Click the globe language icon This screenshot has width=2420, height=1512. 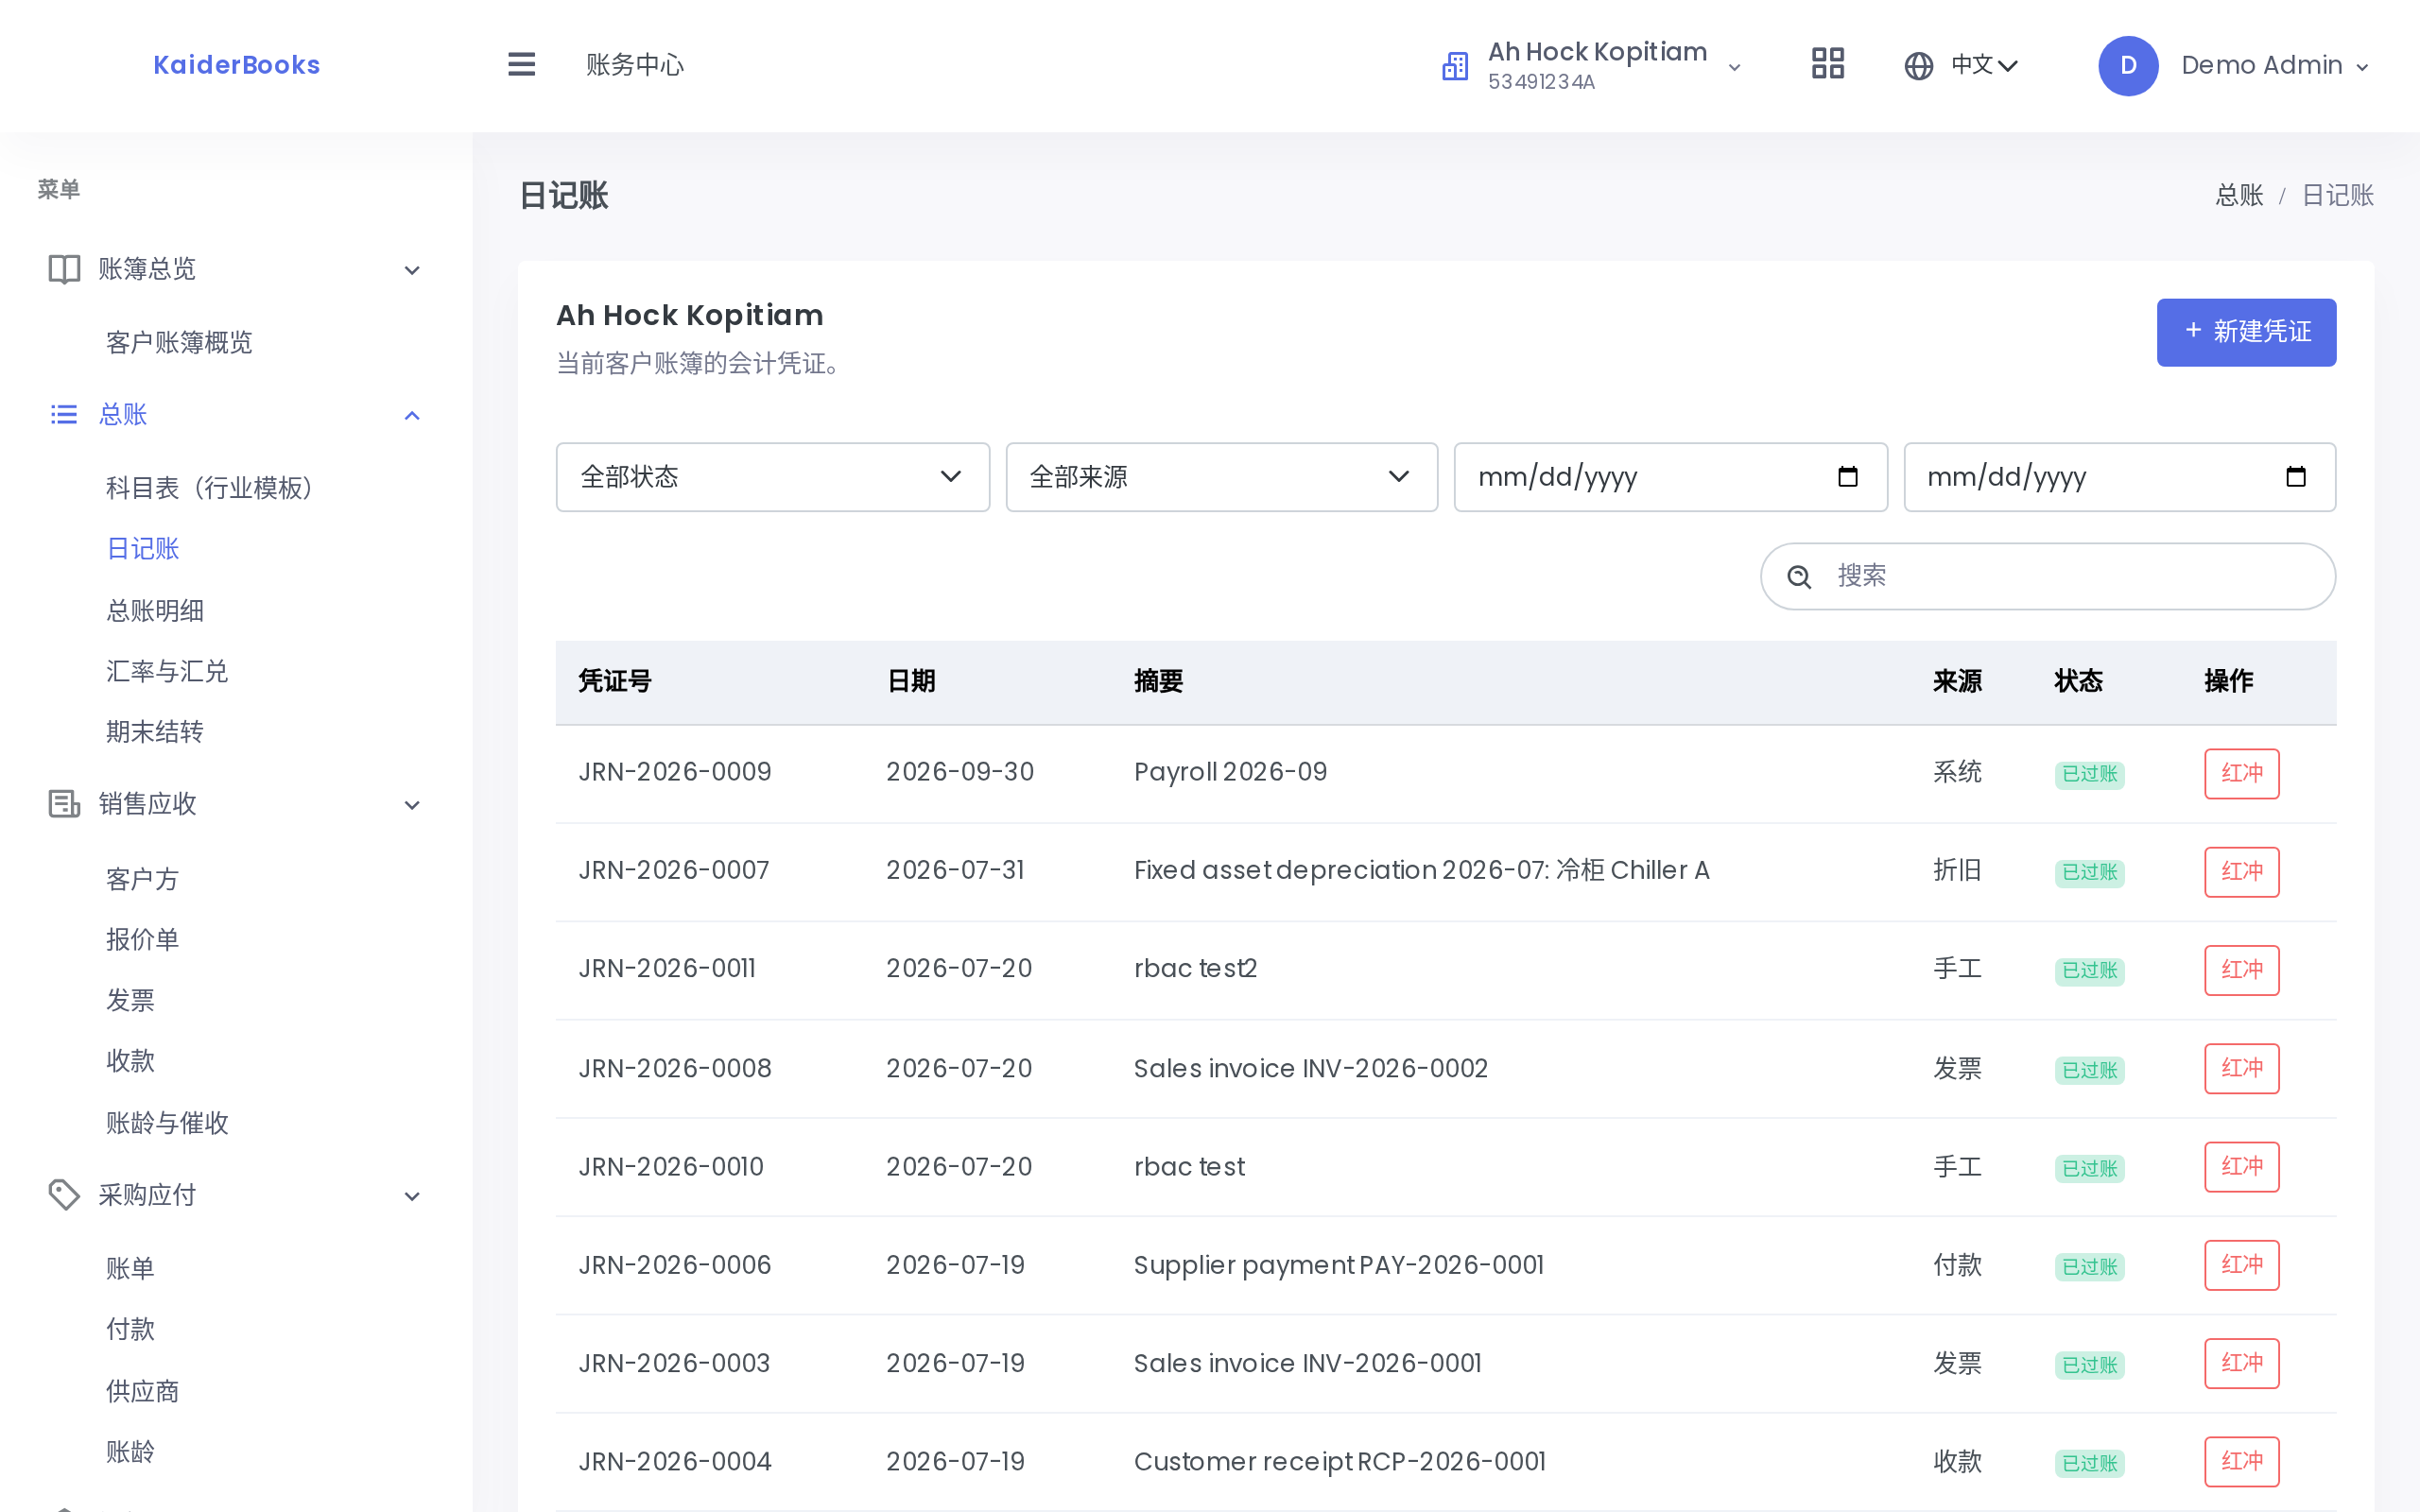tap(1918, 66)
